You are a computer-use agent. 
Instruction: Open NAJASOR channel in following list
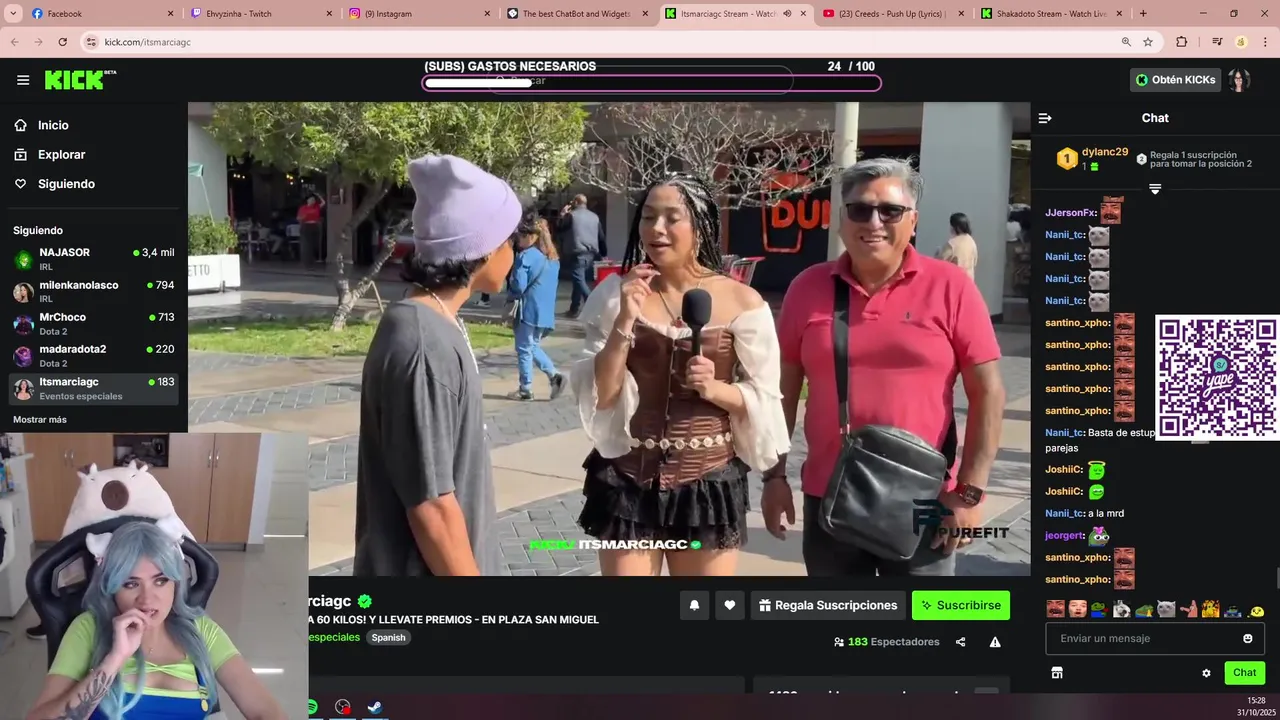[94, 259]
